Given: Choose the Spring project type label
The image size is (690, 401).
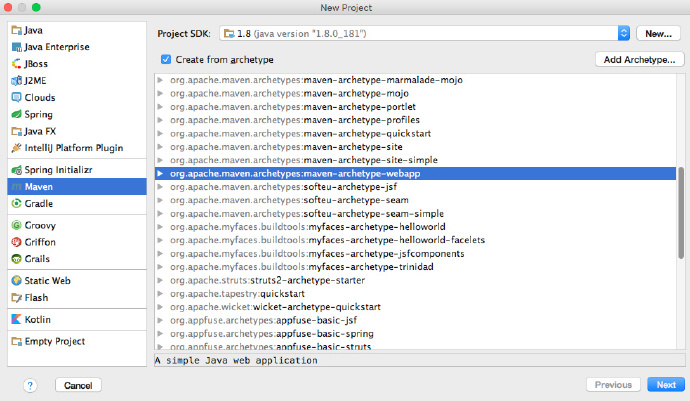Looking at the screenshot, I should click(x=38, y=114).
